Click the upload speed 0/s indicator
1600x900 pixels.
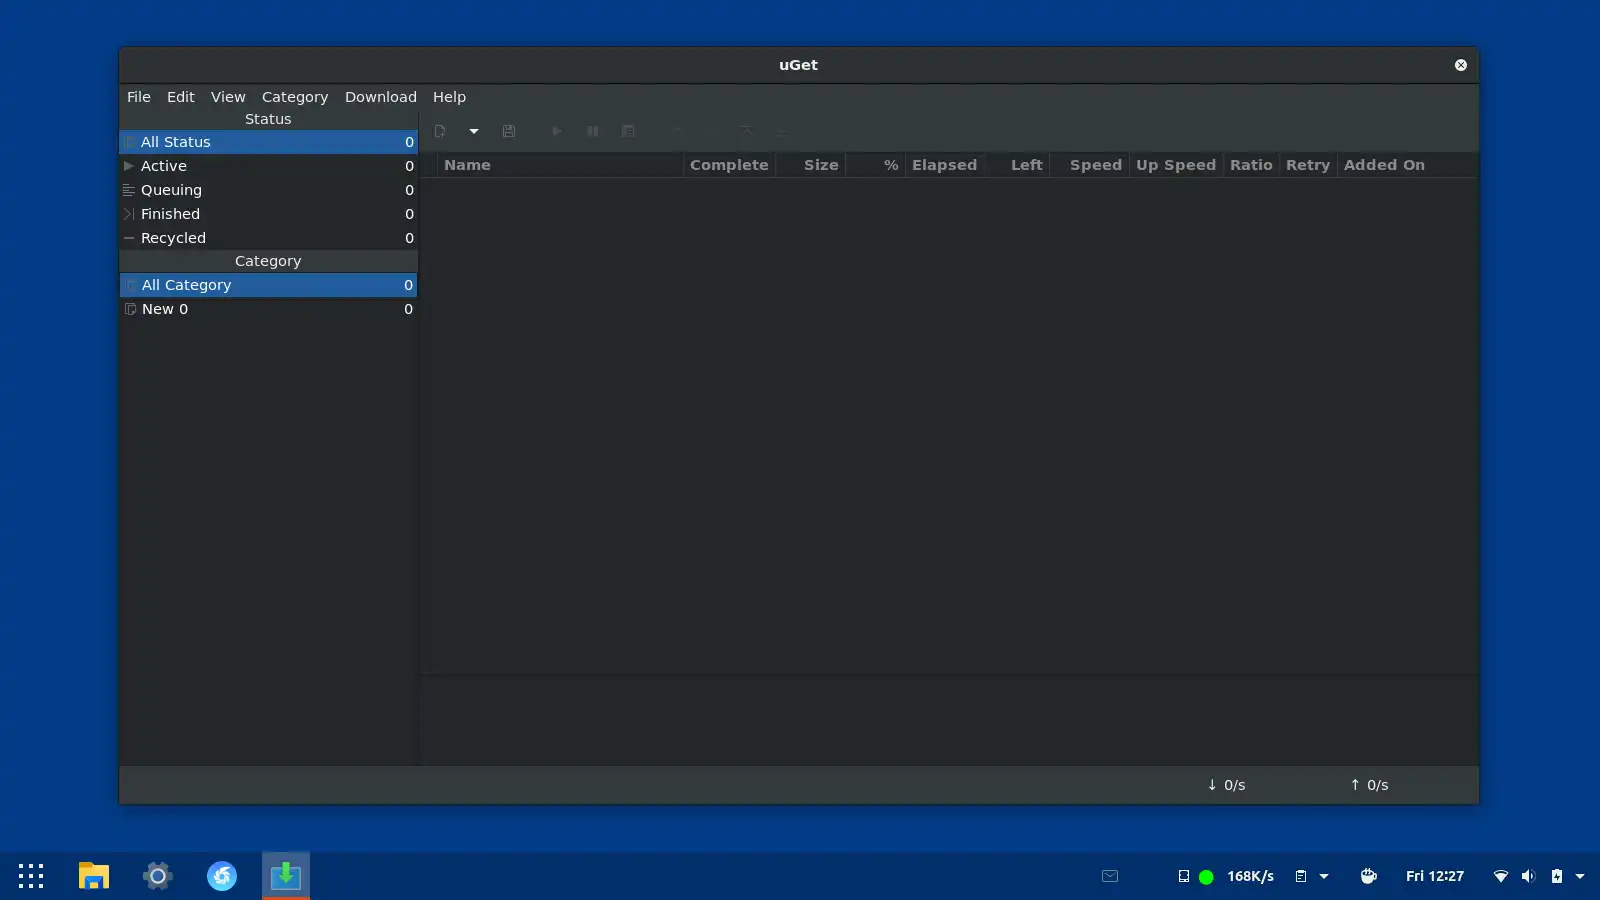(x=1369, y=785)
